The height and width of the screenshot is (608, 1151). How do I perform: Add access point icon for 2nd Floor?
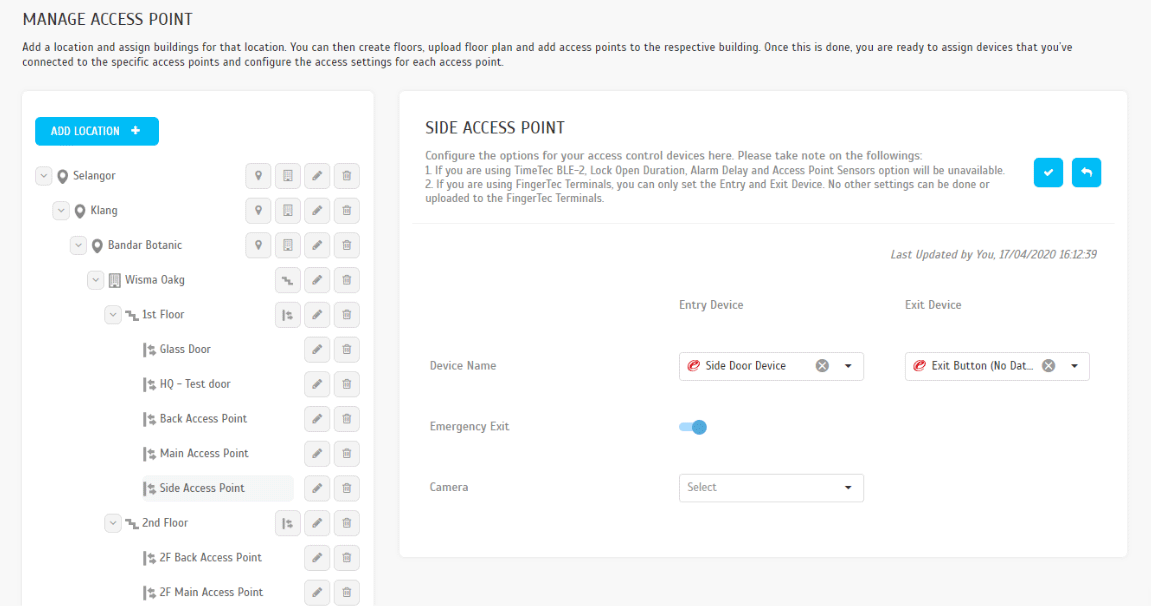(x=288, y=523)
